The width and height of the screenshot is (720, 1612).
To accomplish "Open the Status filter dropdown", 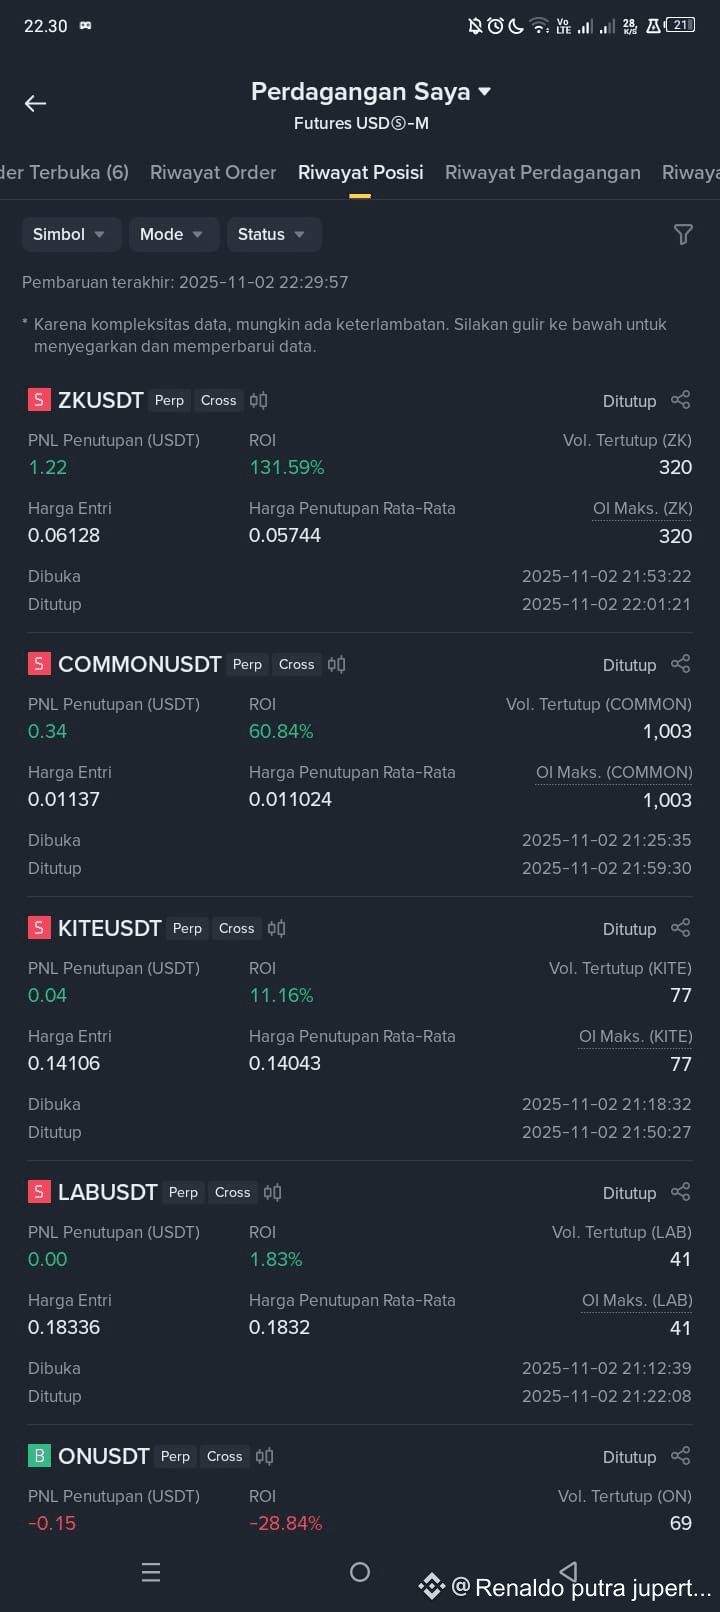I will point(274,234).
